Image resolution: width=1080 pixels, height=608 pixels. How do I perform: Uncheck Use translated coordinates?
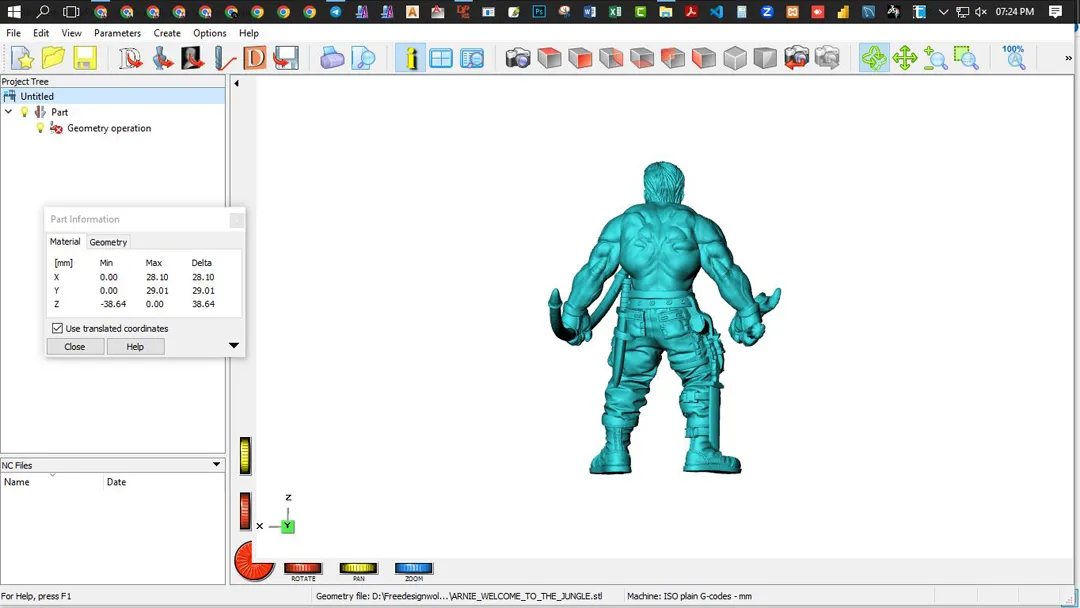(x=58, y=328)
